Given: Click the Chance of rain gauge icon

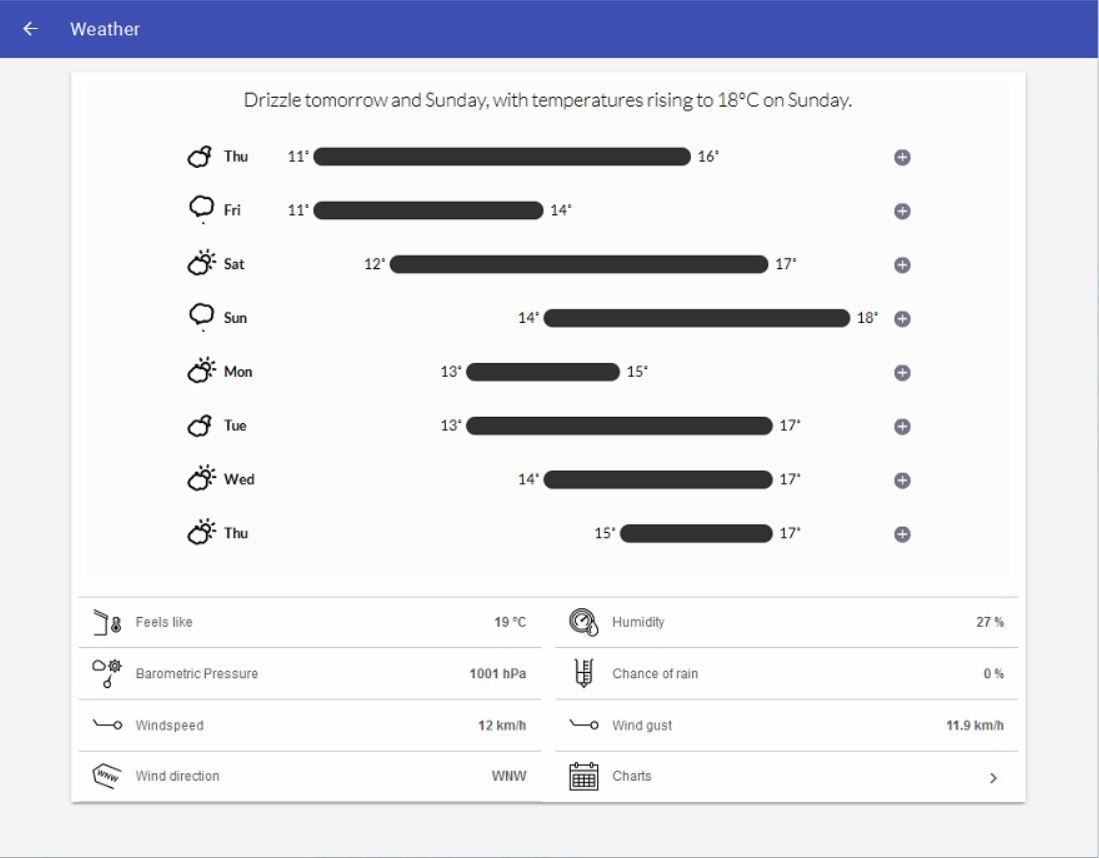Looking at the screenshot, I should [583, 674].
